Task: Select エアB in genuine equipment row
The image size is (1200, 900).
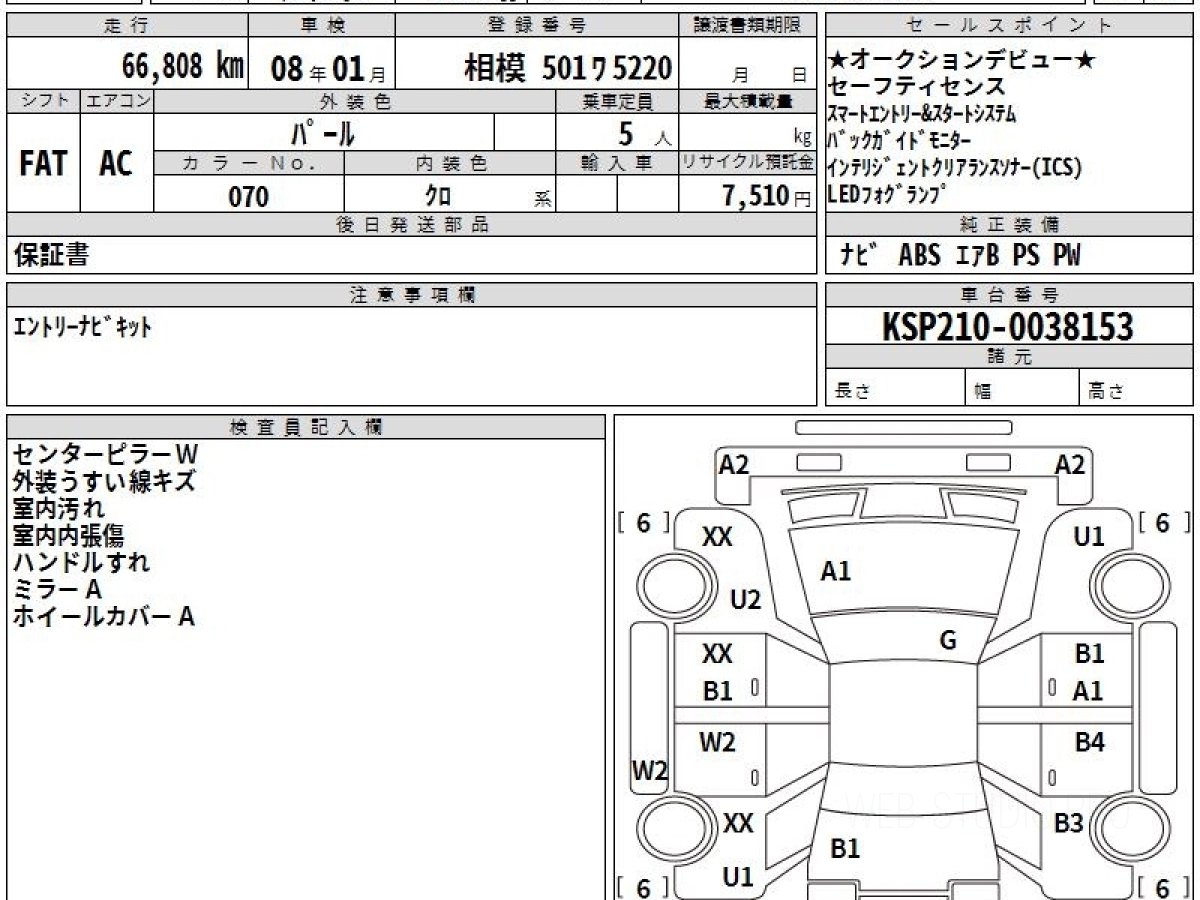Action: pyautogui.click(x=978, y=255)
